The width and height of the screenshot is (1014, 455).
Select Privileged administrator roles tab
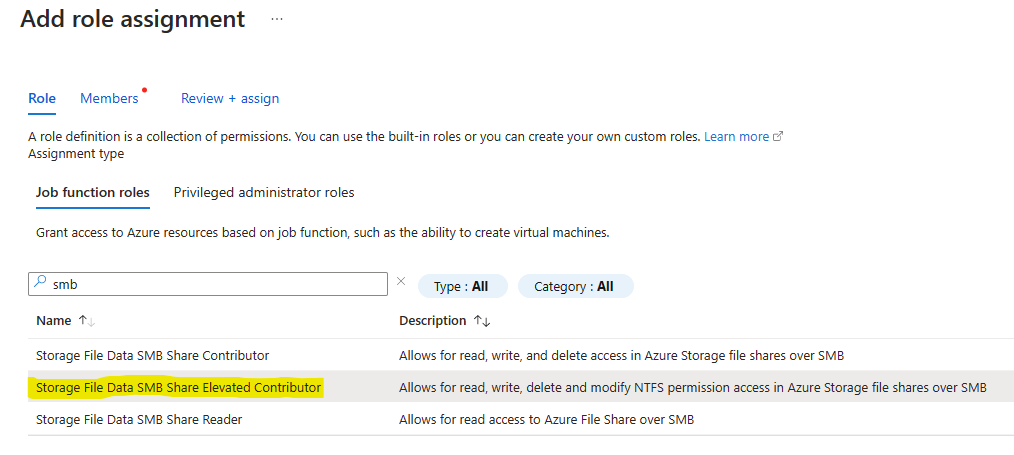click(x=264, y=193)
